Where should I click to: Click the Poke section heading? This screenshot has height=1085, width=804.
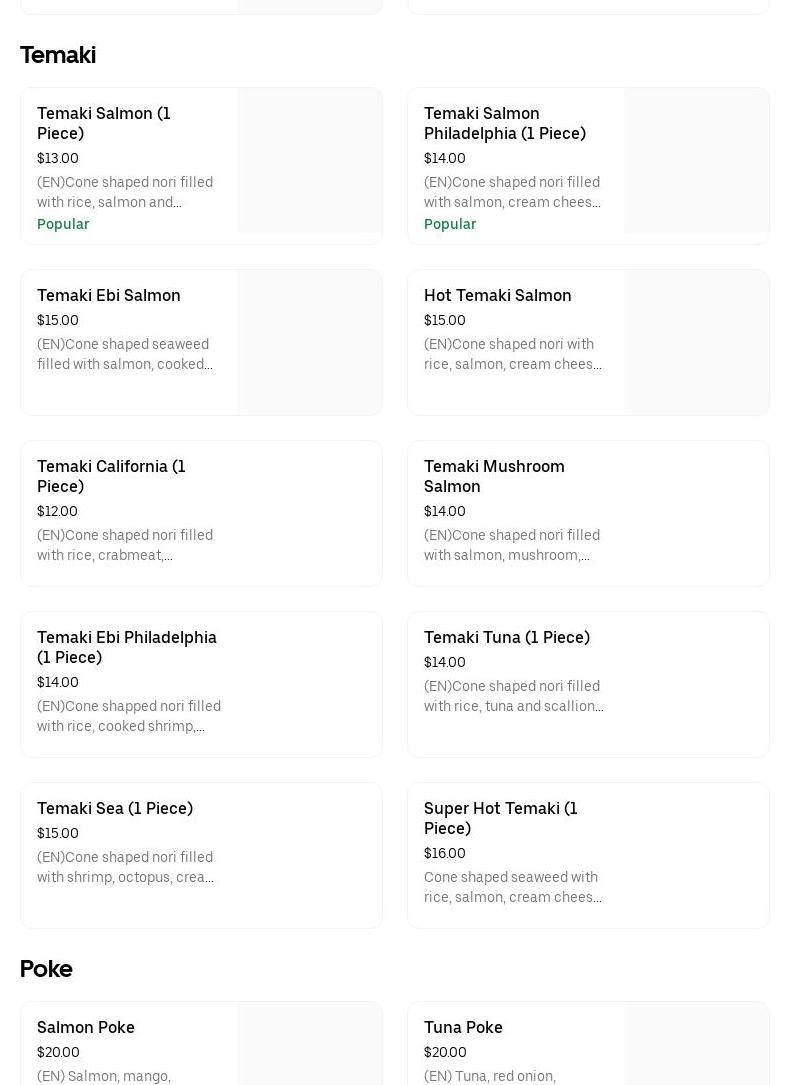click(46, 969)
